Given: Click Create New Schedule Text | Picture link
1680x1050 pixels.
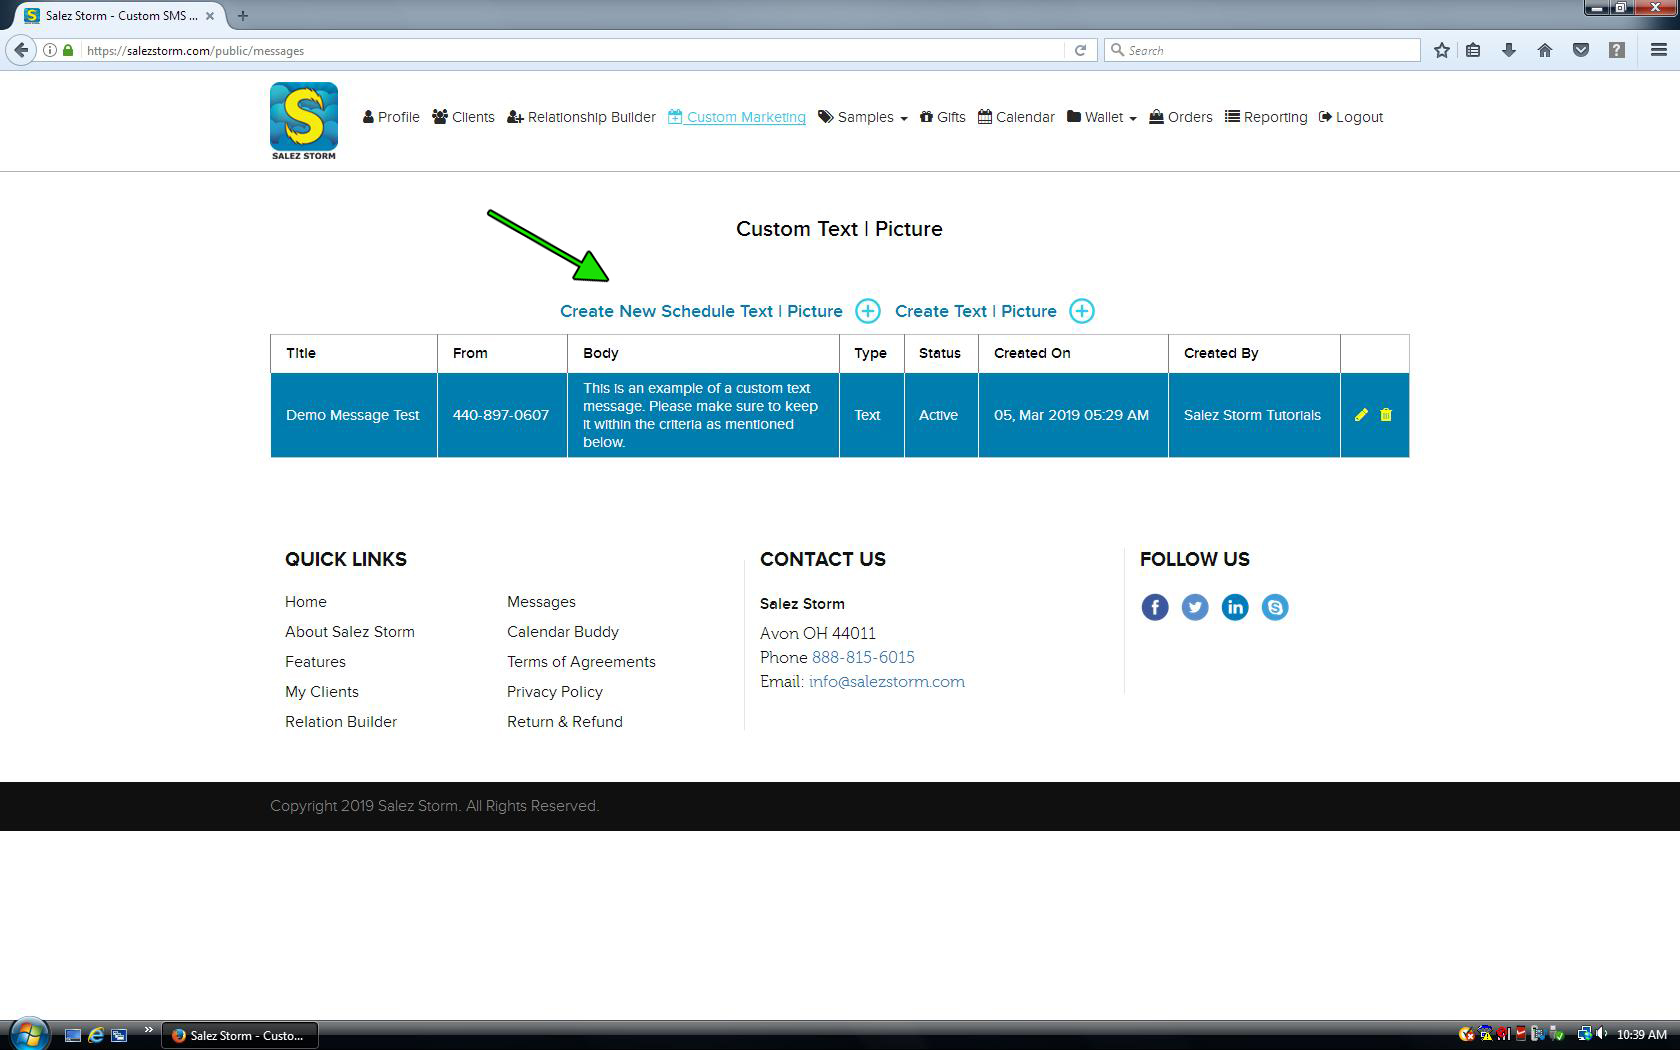Looking at the screenshot, I should click(701, 311).
